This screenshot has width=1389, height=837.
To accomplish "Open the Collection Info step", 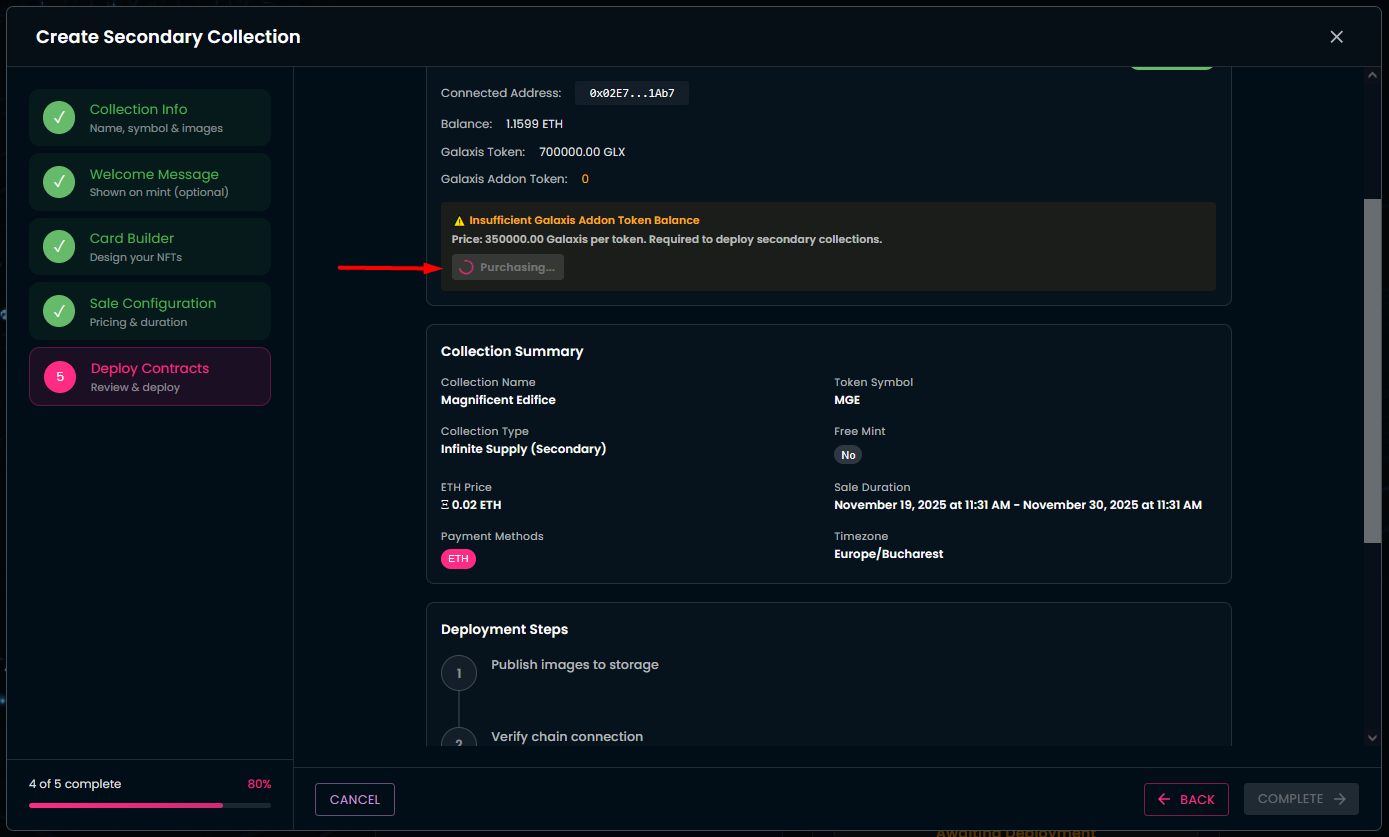I will tap(150, 118).
